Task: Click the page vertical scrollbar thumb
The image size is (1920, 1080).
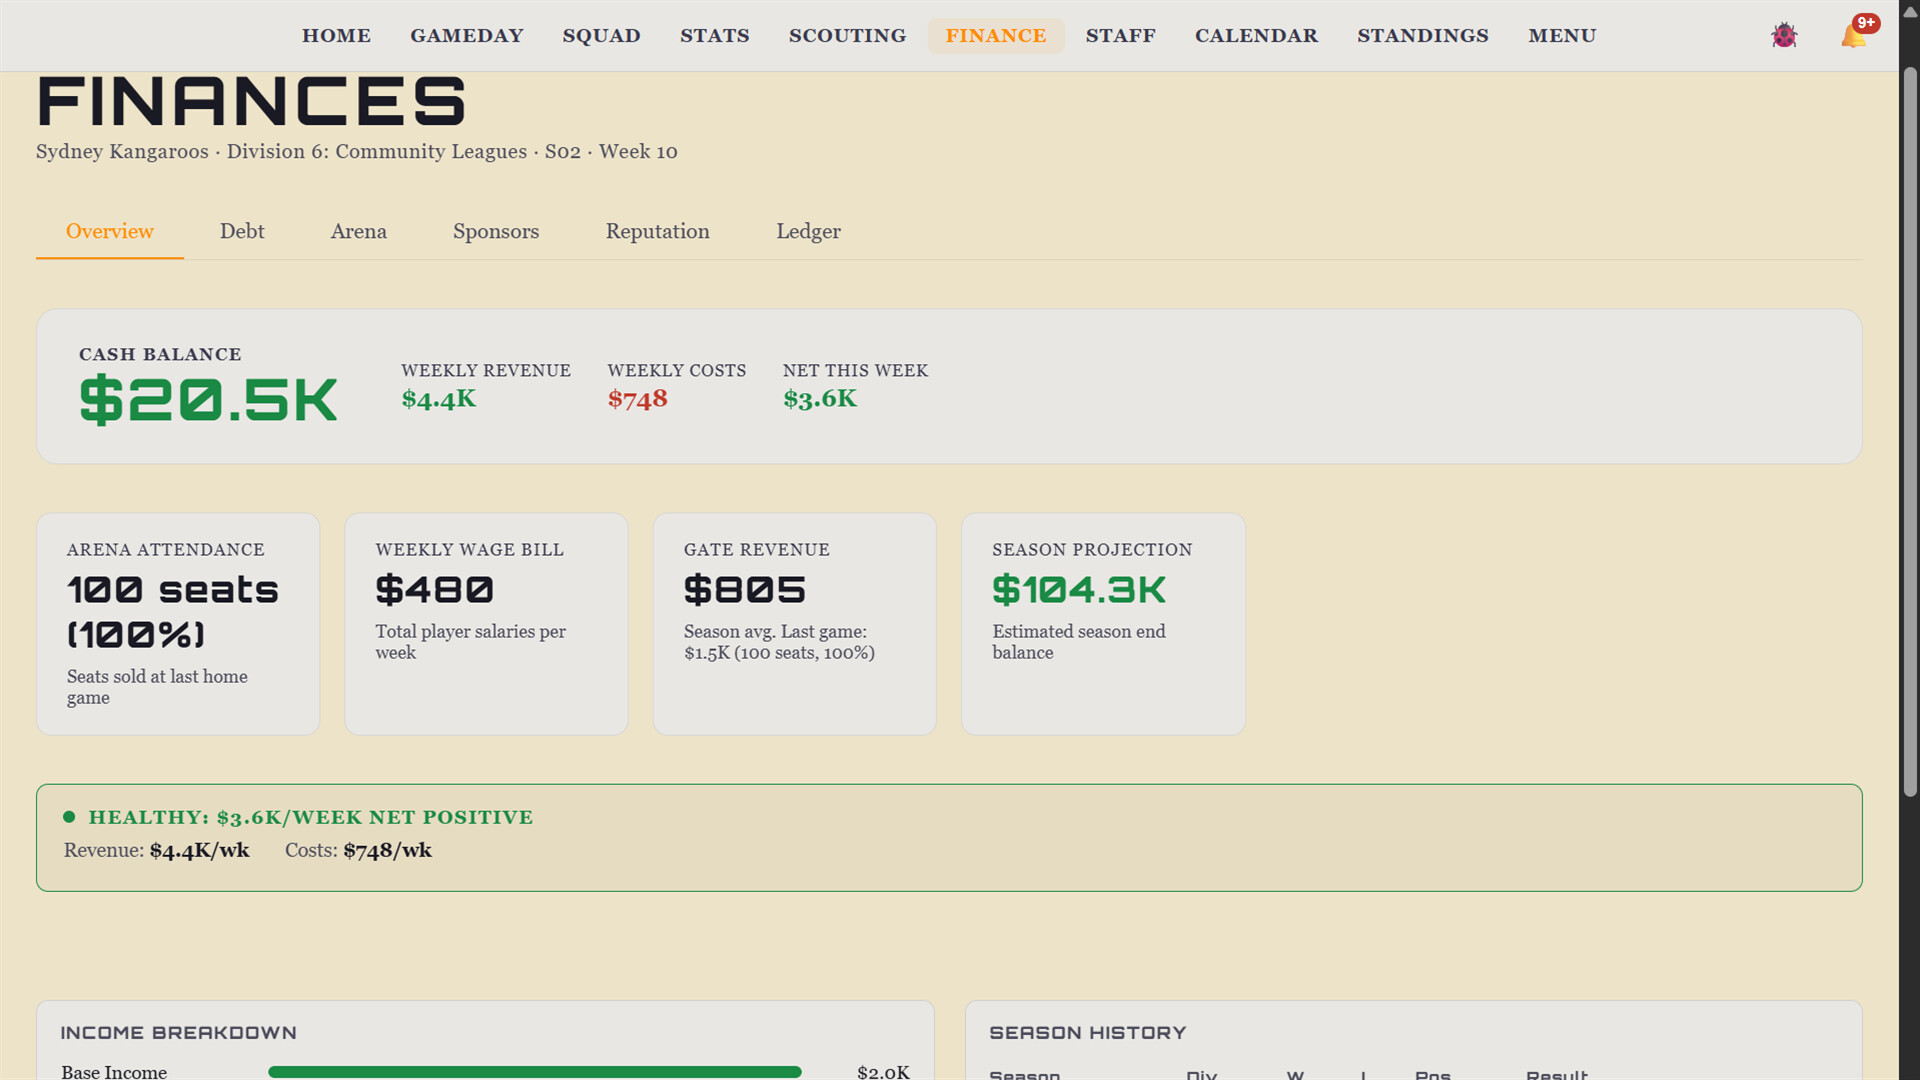Action: coord(1910,432)
